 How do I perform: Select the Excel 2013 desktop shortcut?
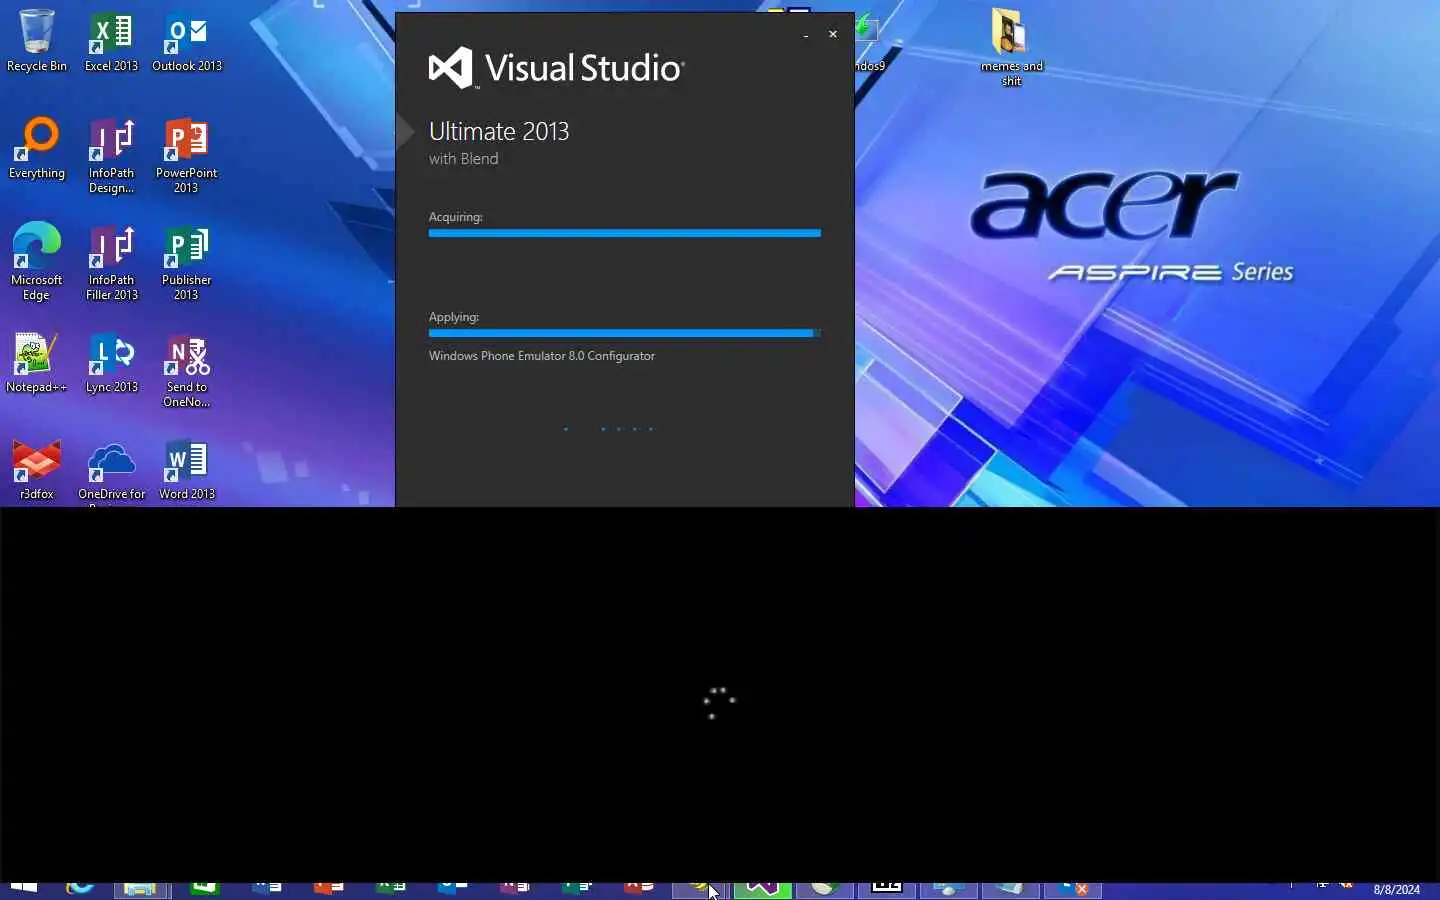pyautogui.click(x=111, y=40)
